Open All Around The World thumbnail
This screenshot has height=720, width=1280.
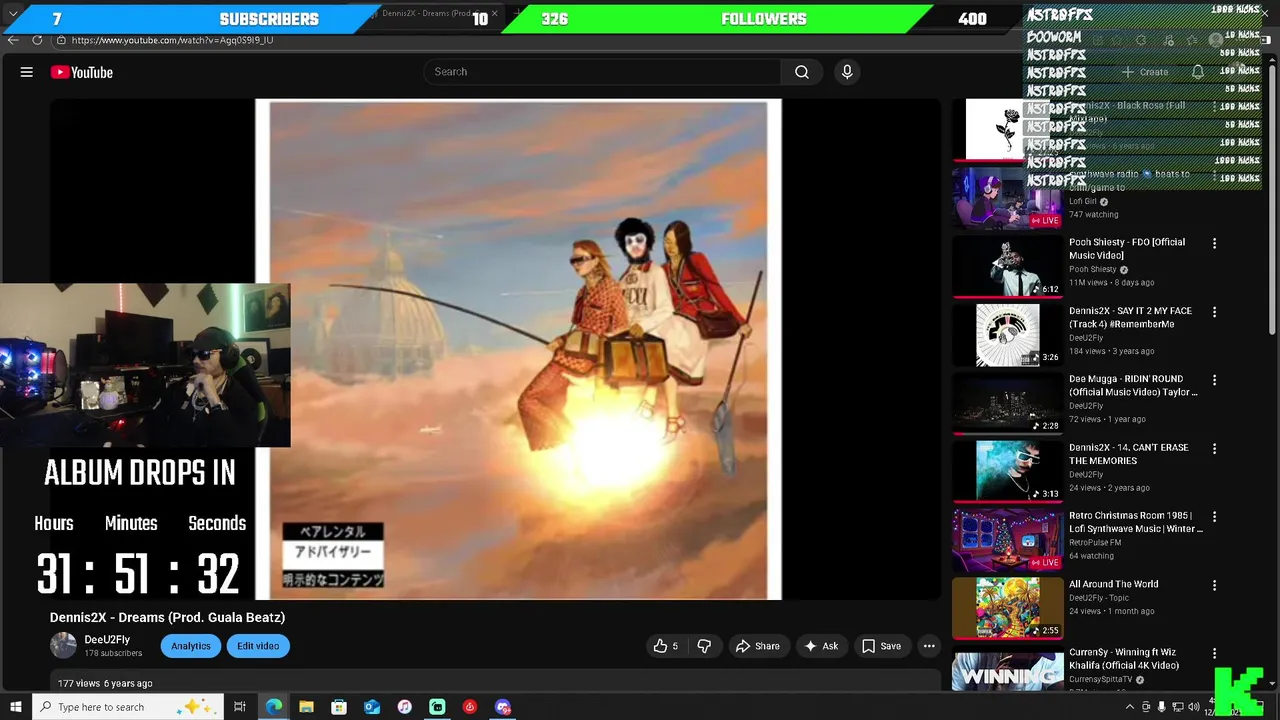[1007, 608]
